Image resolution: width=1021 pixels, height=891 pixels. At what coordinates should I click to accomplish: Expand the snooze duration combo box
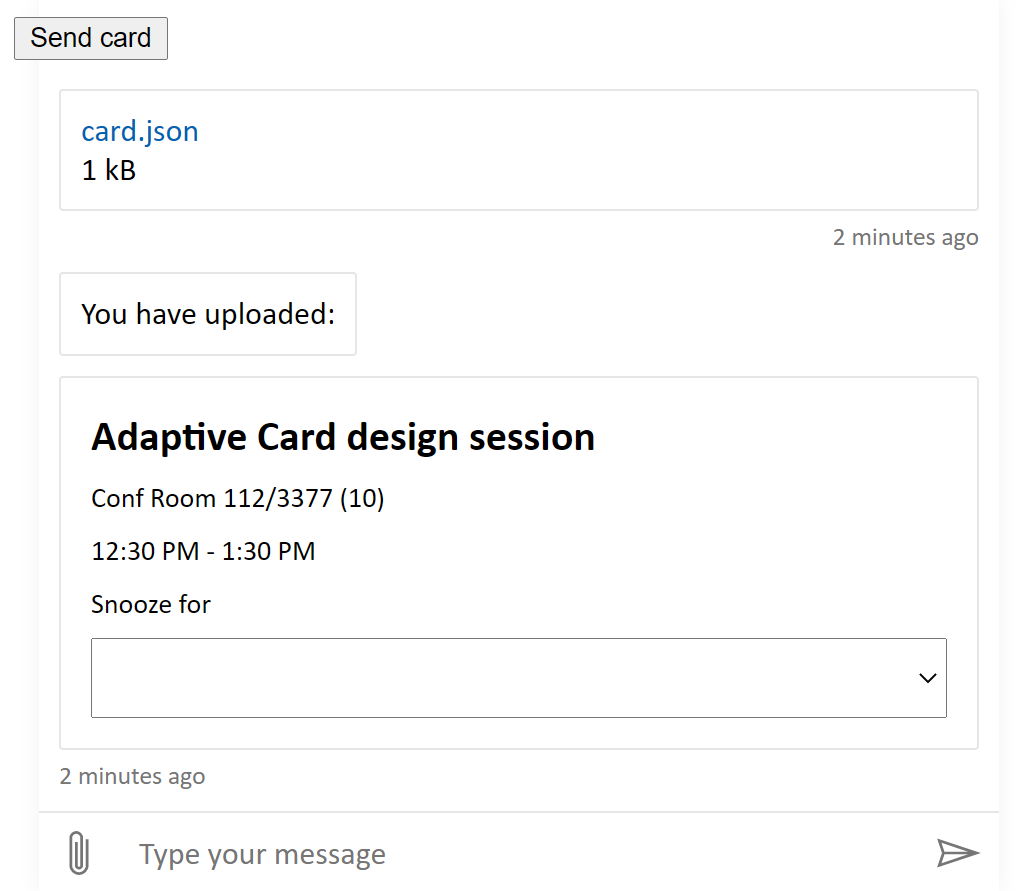tap(518, 677)
